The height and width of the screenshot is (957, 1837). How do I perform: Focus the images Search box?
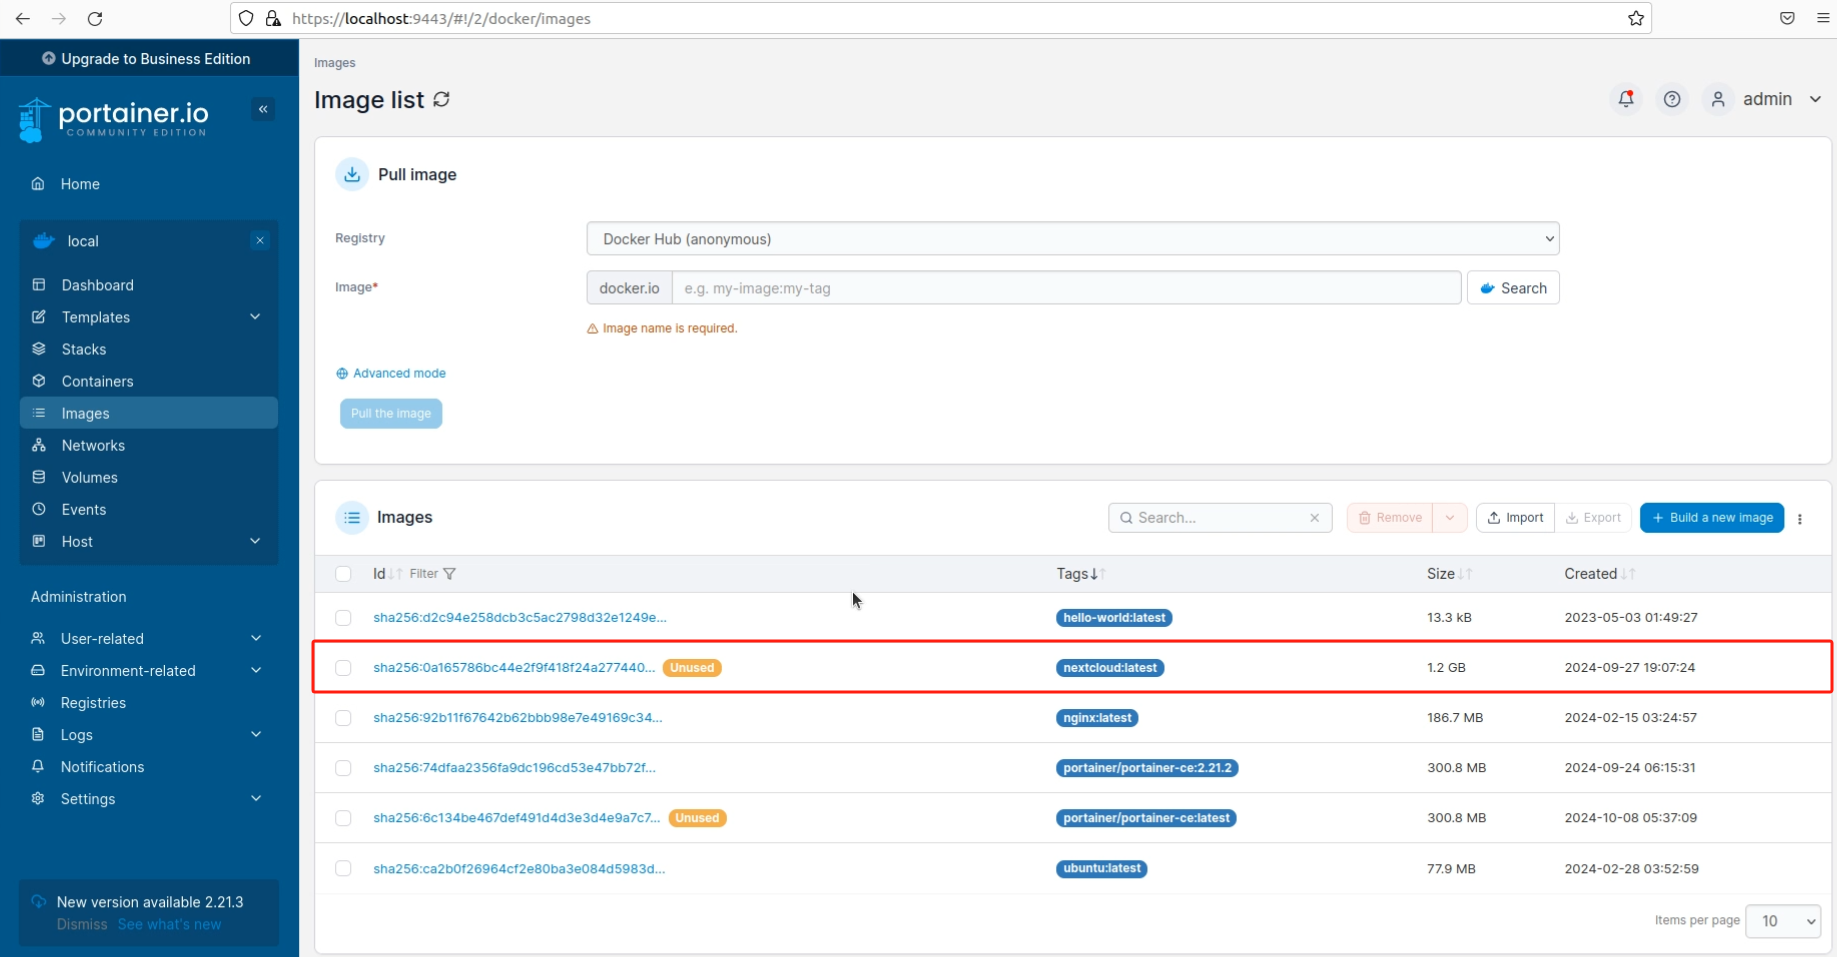[x=1220, y=518]
